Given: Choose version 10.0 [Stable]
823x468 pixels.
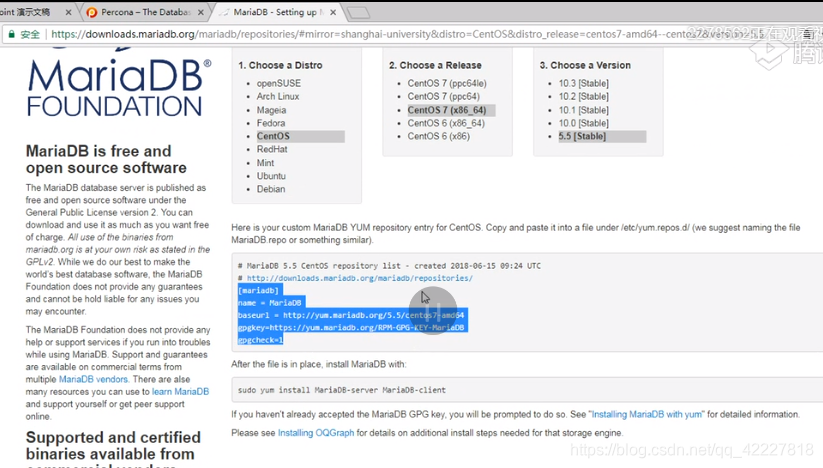Looking at the screenshot, I should click(583, 123).
